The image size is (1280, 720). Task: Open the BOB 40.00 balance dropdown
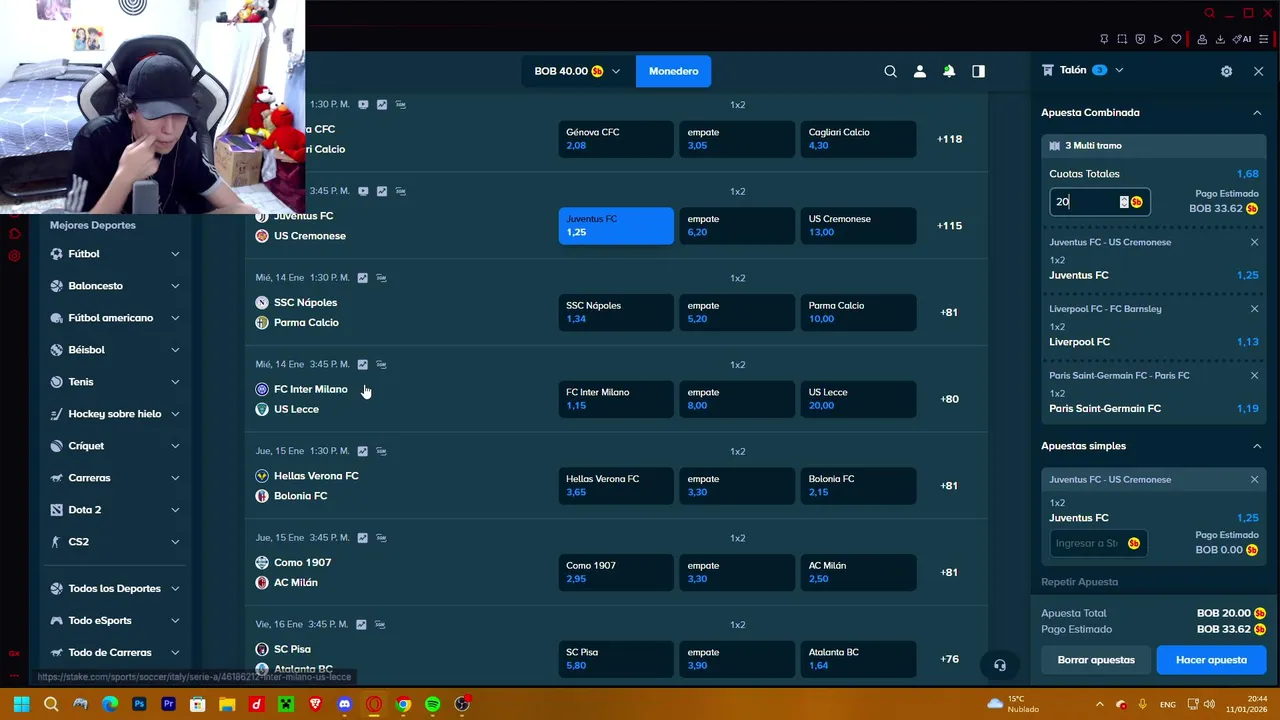tap(577, 71)
